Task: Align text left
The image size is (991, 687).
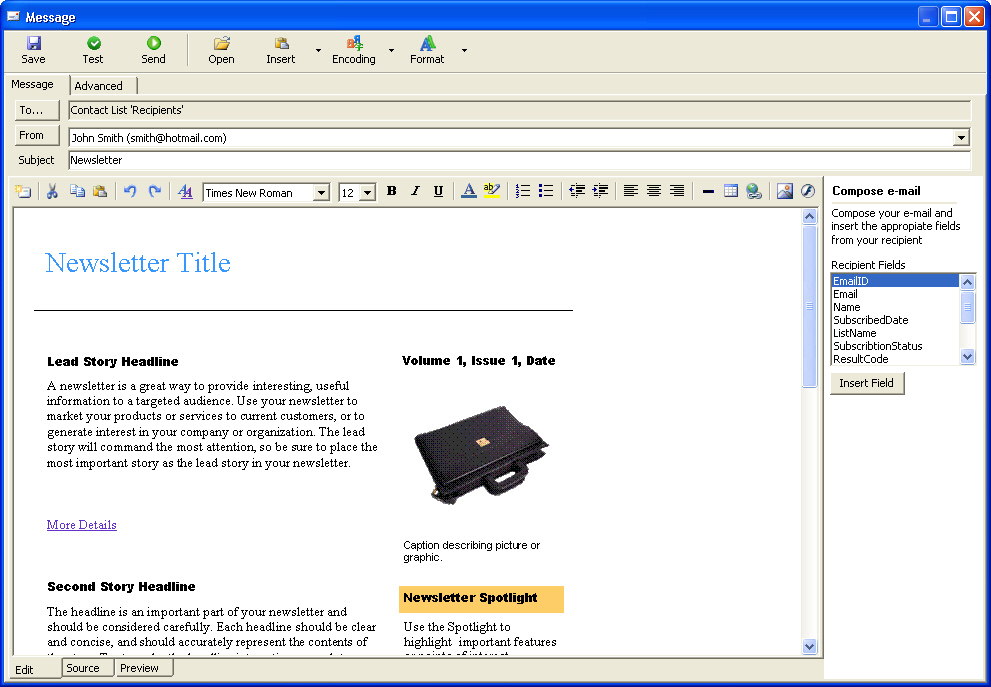Action: pyautogui.click(x=631, y=191)
